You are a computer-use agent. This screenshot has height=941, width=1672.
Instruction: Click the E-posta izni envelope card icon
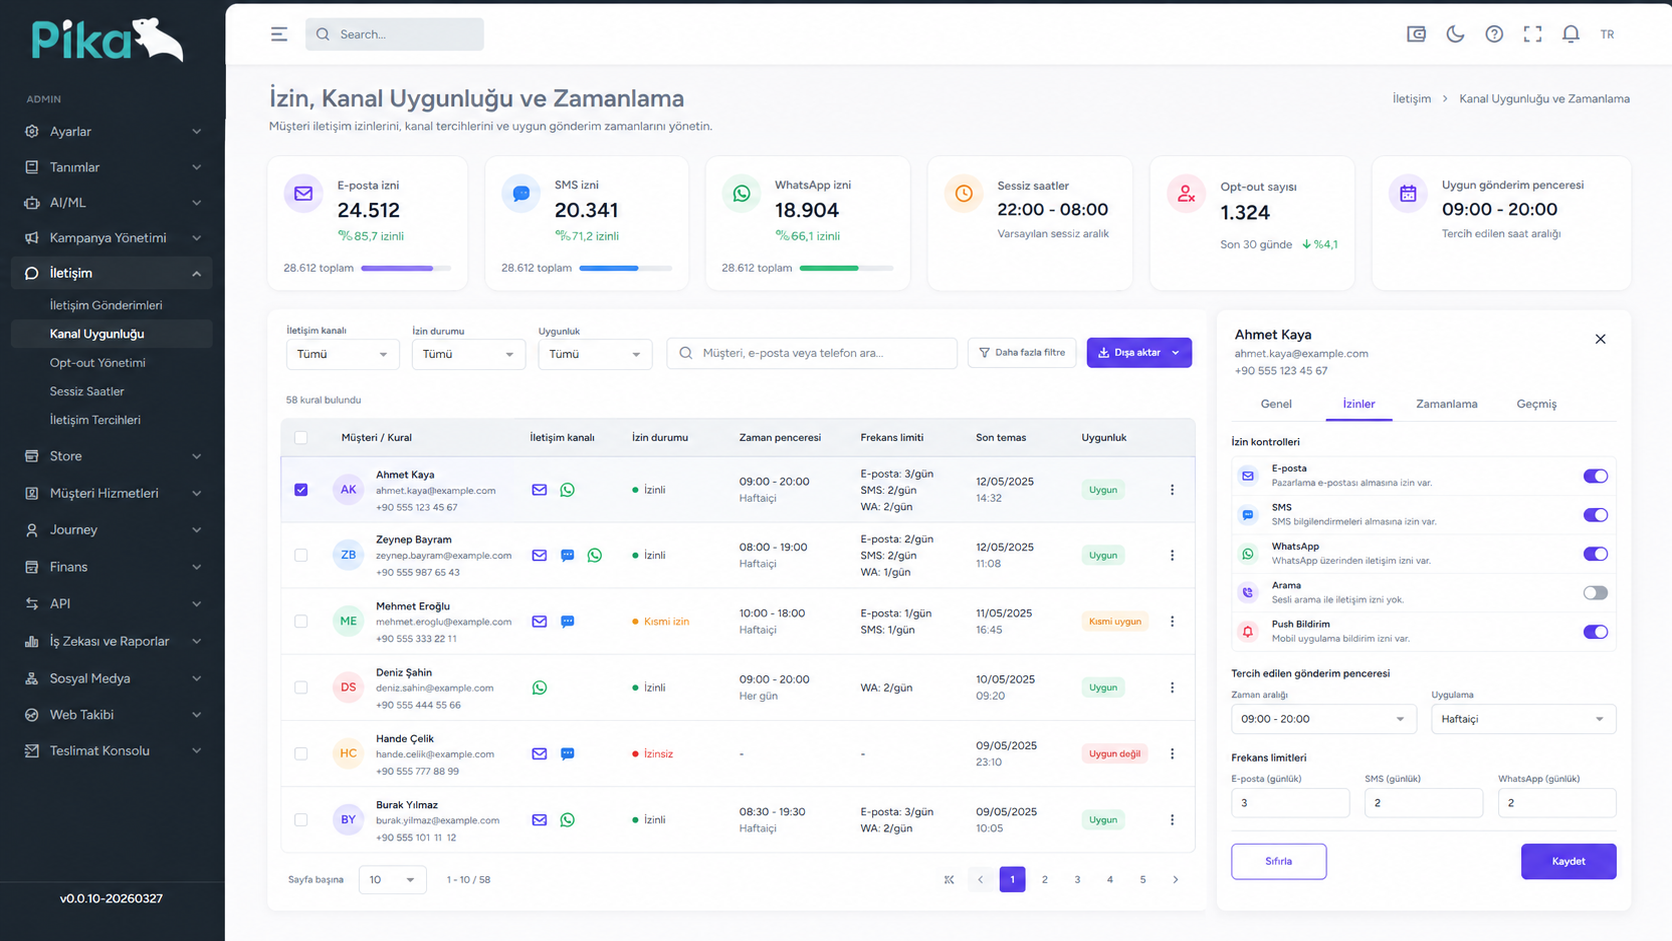[303, 193]
